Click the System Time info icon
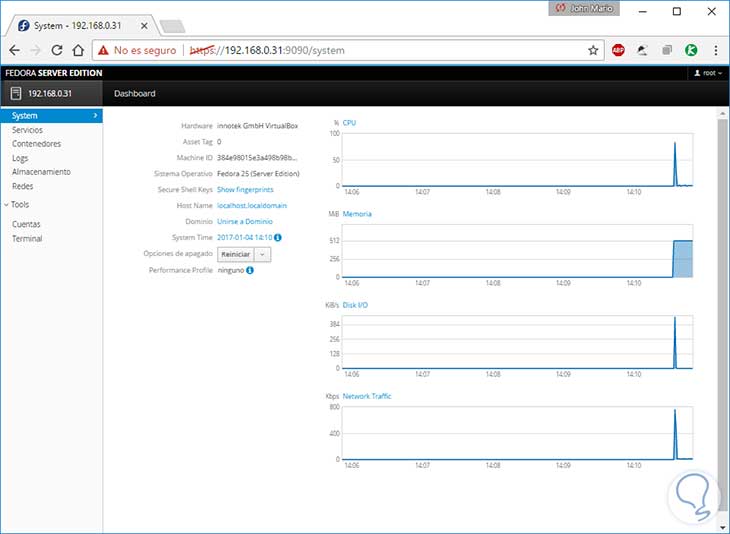 click(x=278, y=237)
